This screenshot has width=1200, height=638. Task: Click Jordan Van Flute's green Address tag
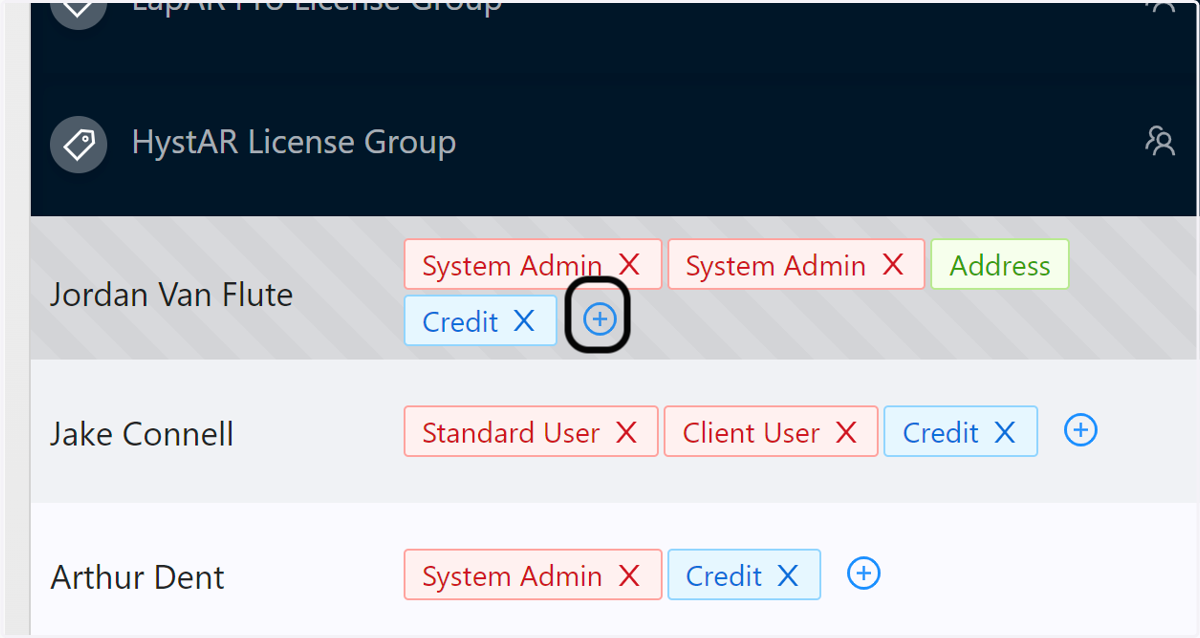point(1000,265)
